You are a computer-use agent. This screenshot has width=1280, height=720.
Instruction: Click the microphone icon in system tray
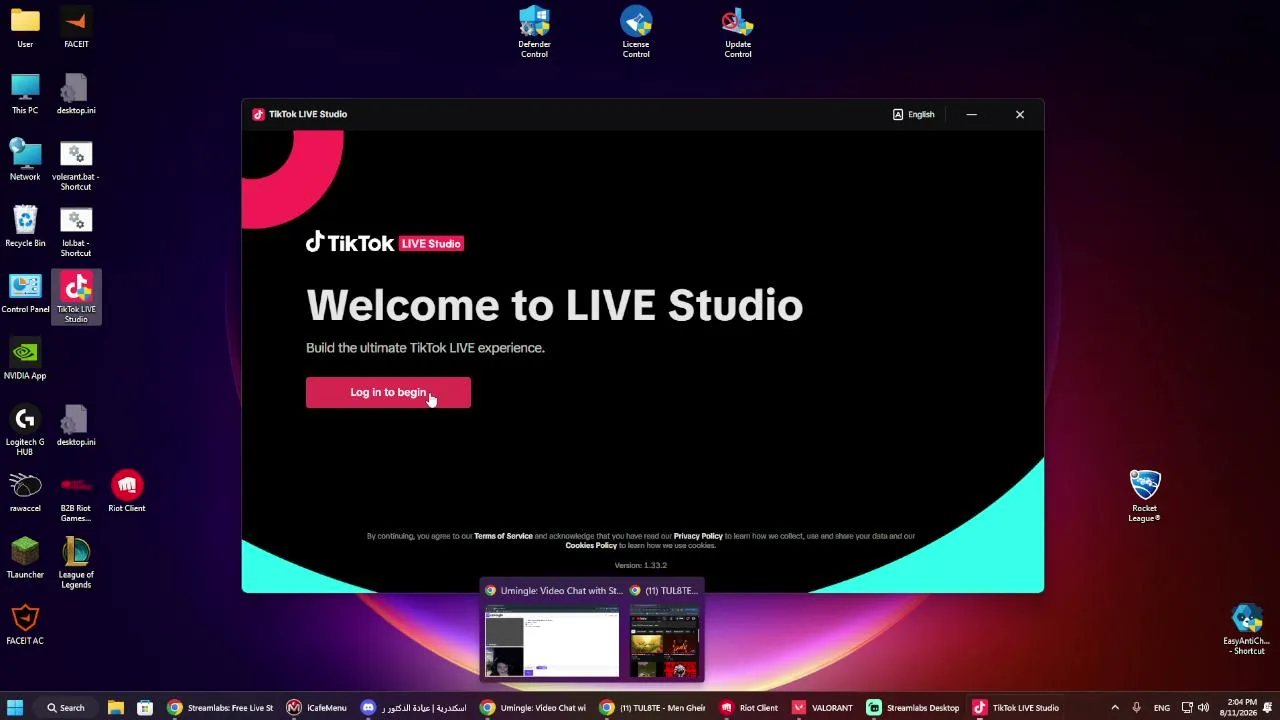(1137, 708)
